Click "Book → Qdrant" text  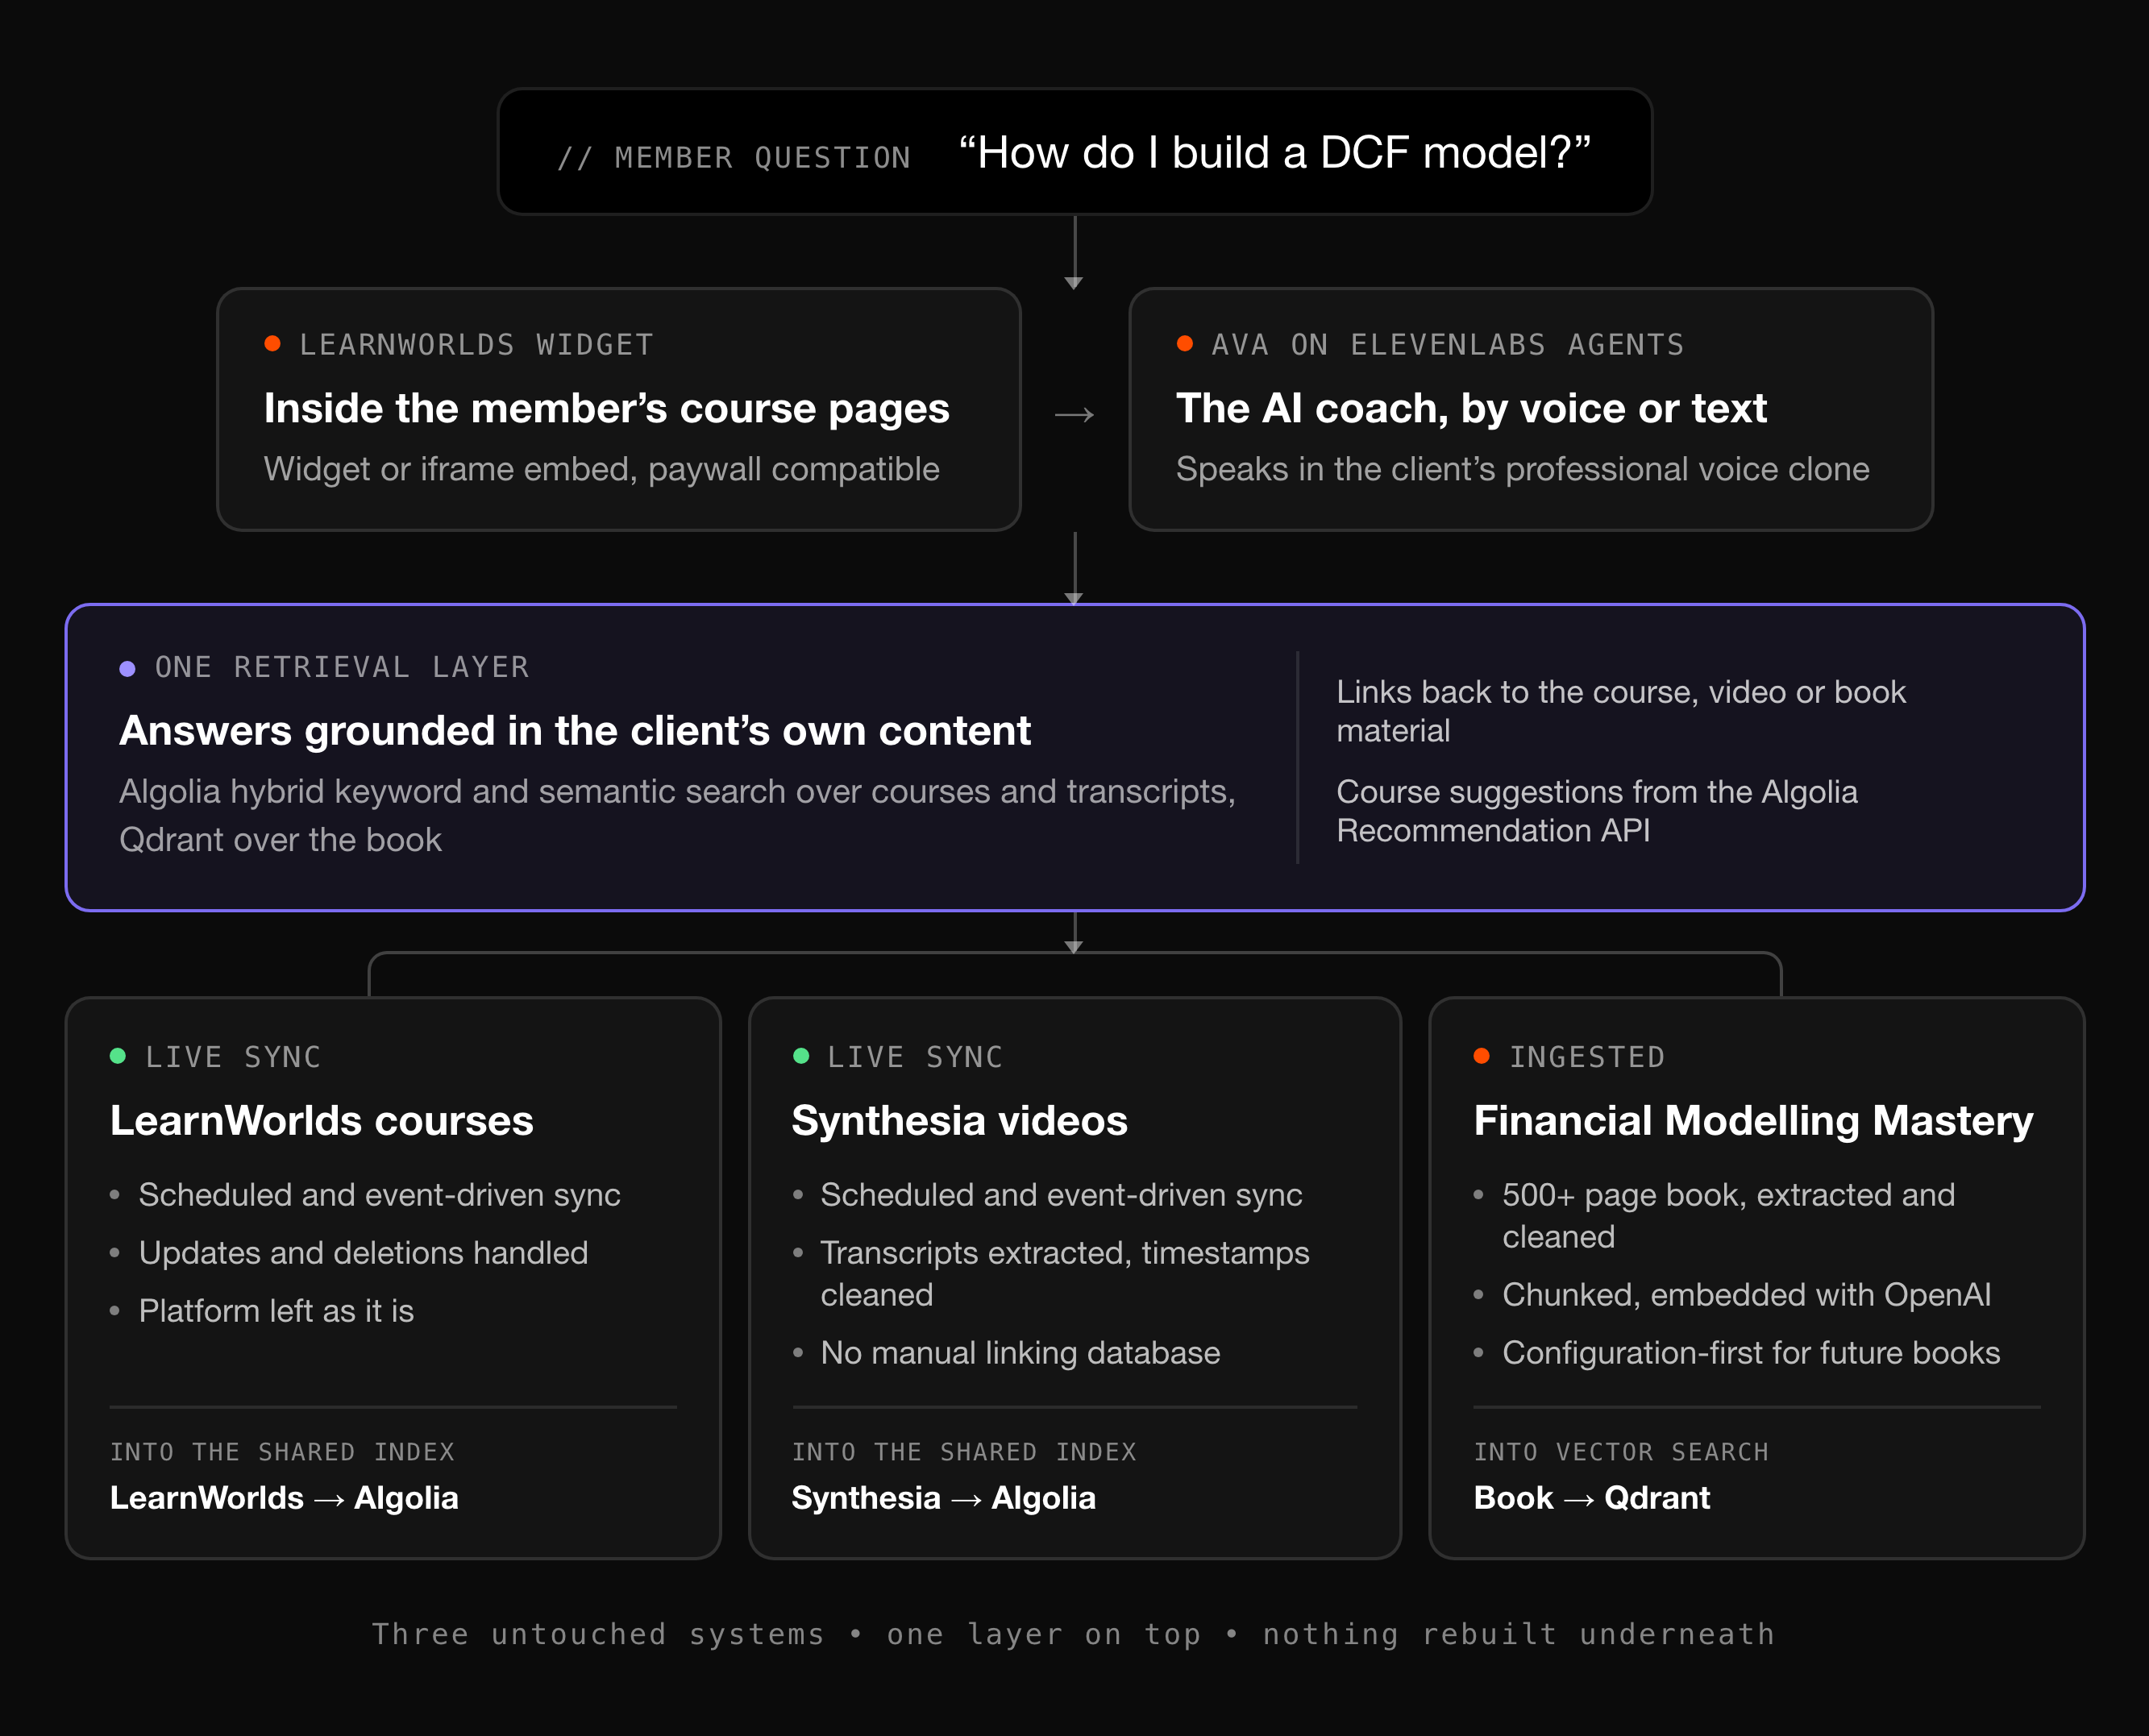pos(1591,1498)
